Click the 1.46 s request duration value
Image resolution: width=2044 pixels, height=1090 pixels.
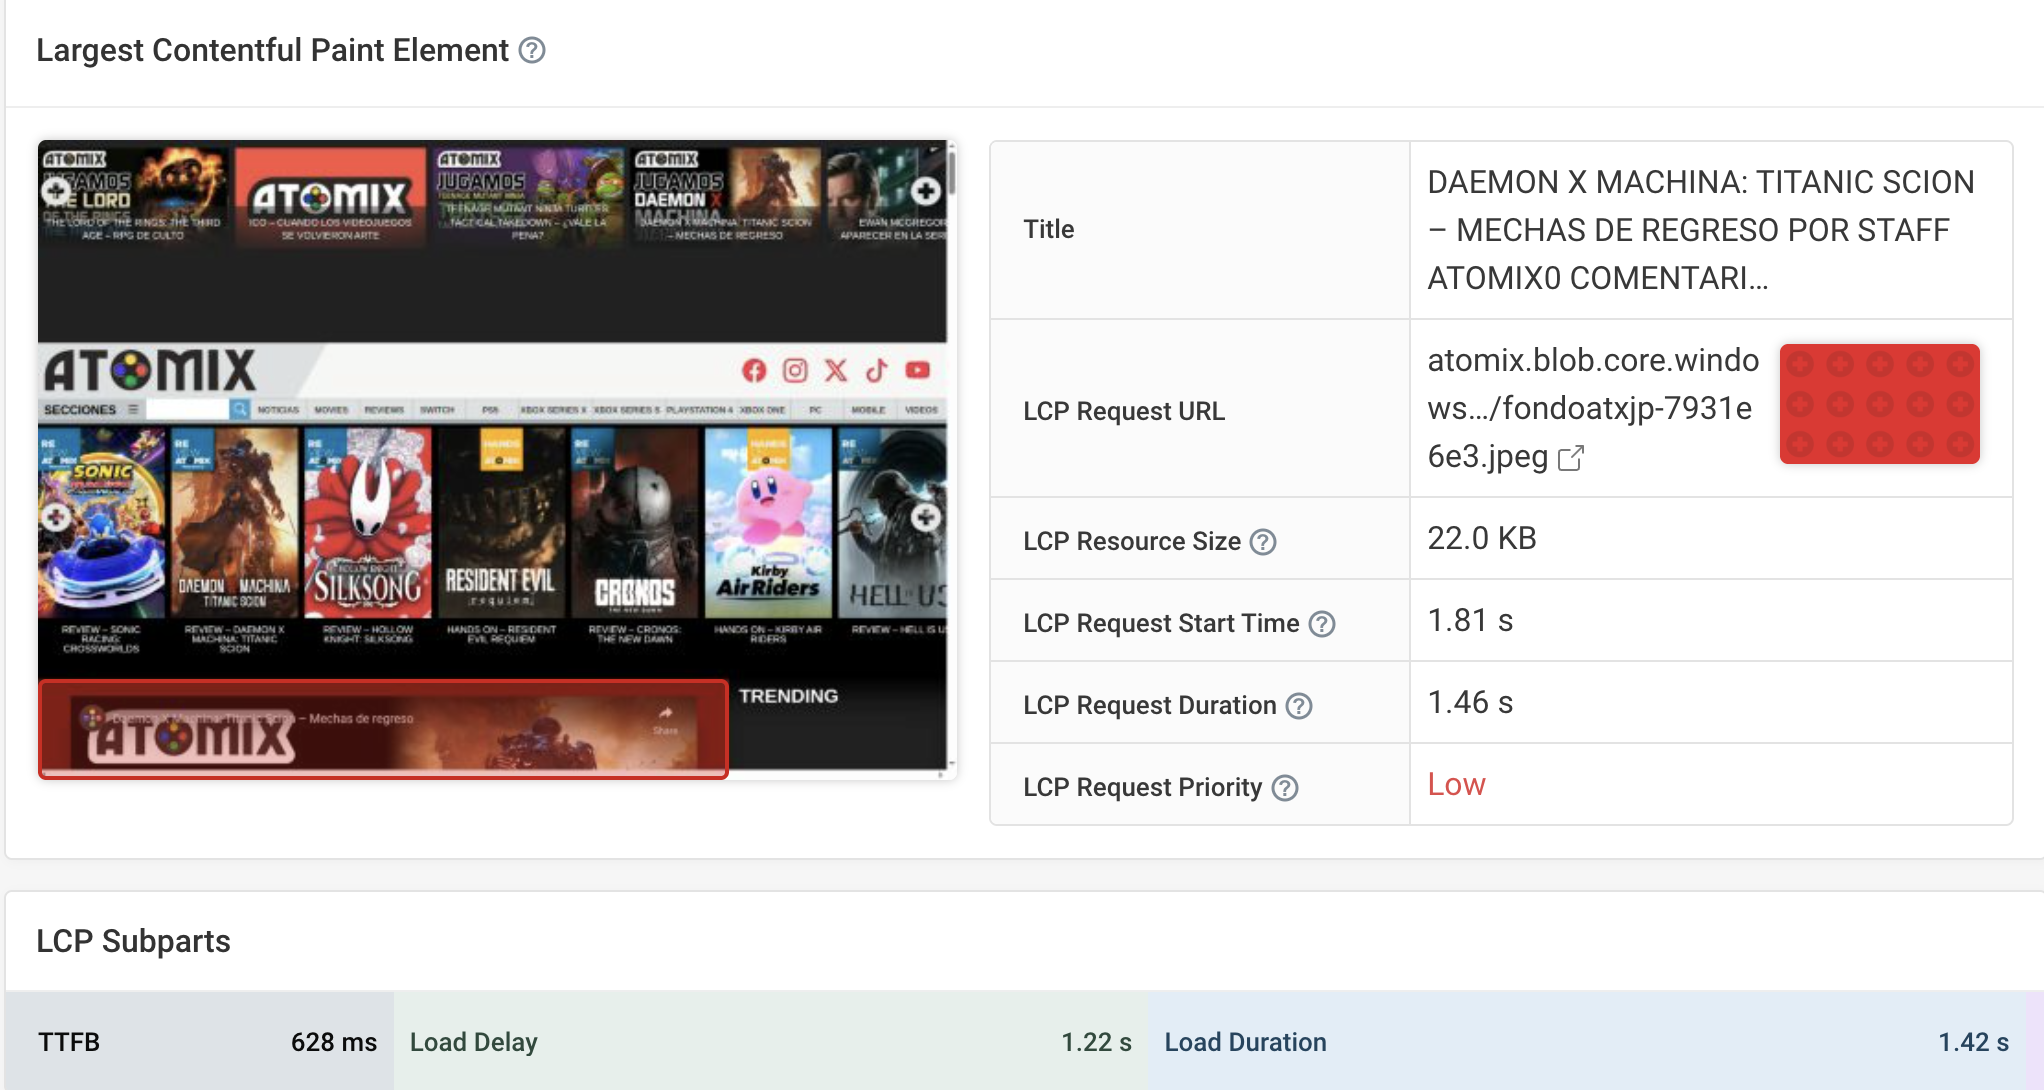coord(1470,702)
